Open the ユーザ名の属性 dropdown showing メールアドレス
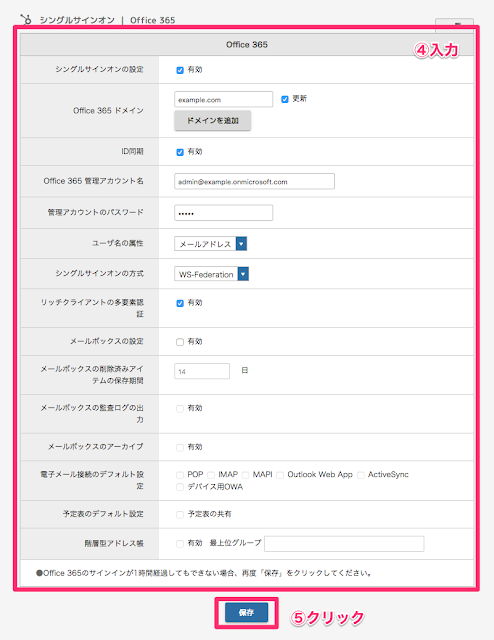This screenshot has width=494, height=640. [x=211, y=244]
